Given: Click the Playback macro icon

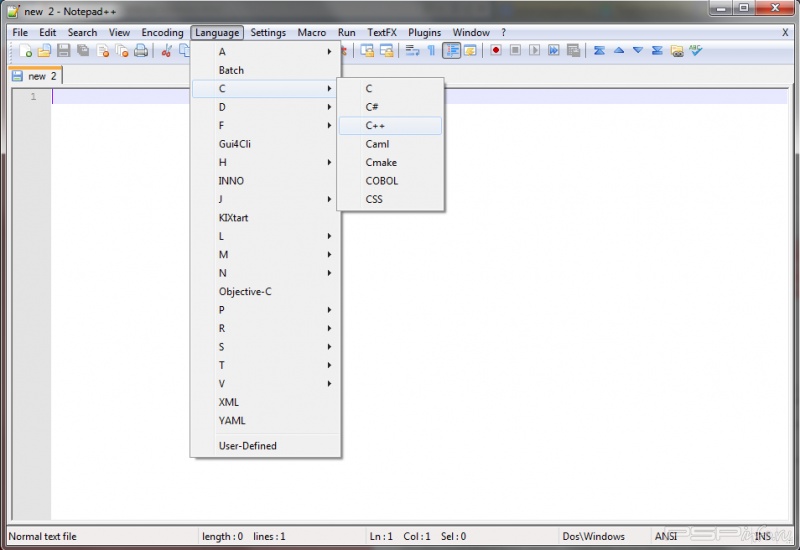Looking at the screenshot, I should 534,51.
